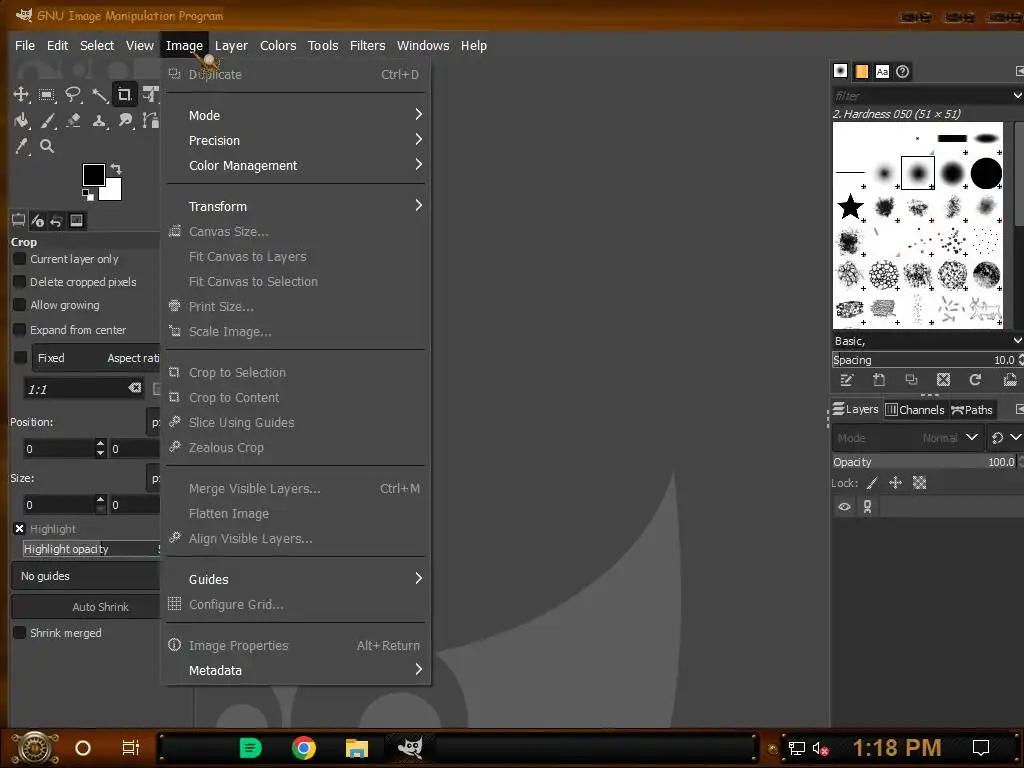Select the Paths tool
The width and height of the screenshot is (1024, 768).
[150, 121]
